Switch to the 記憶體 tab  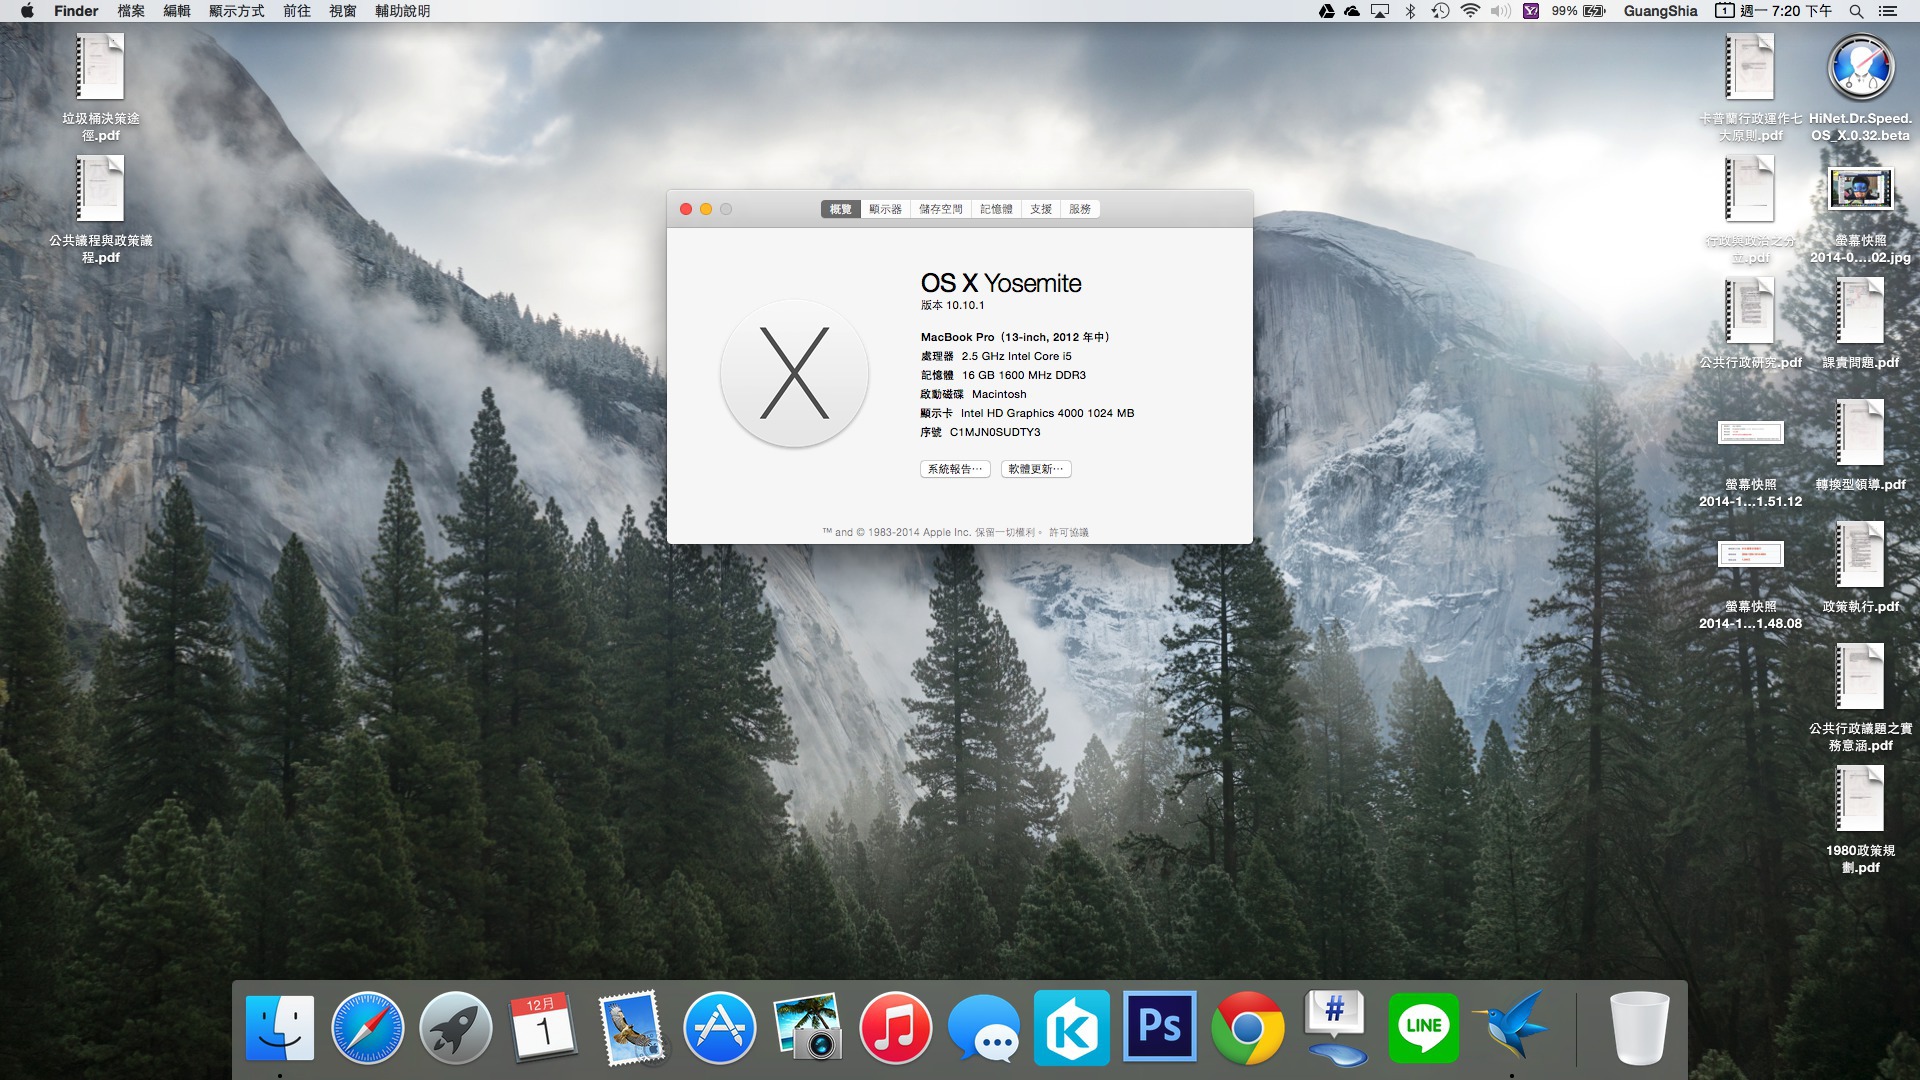point(996,209)
